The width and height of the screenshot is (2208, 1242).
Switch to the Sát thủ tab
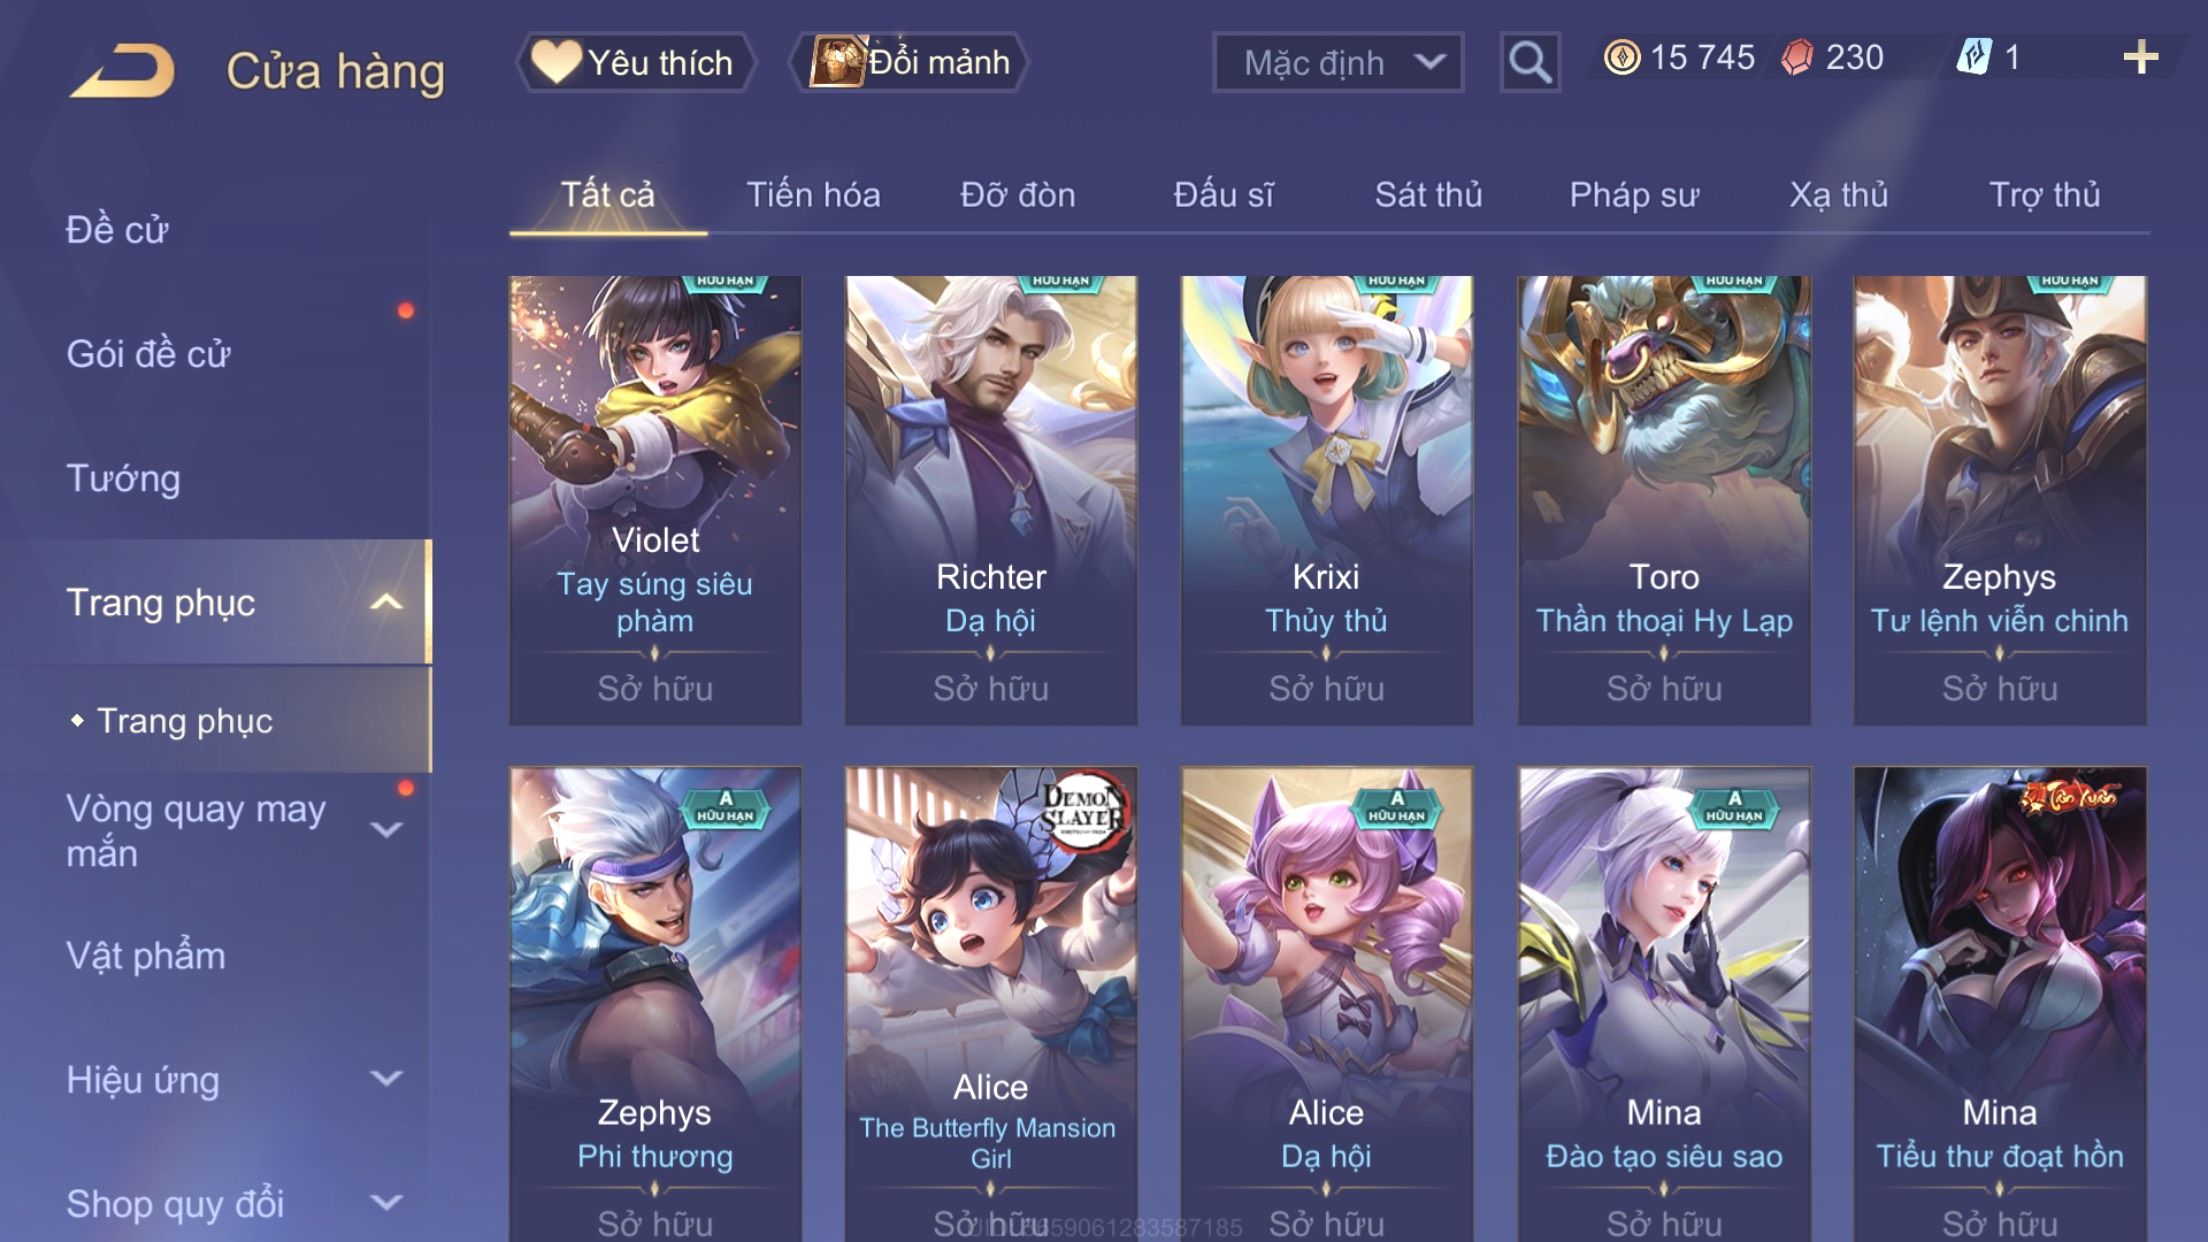click(1428, 194)
